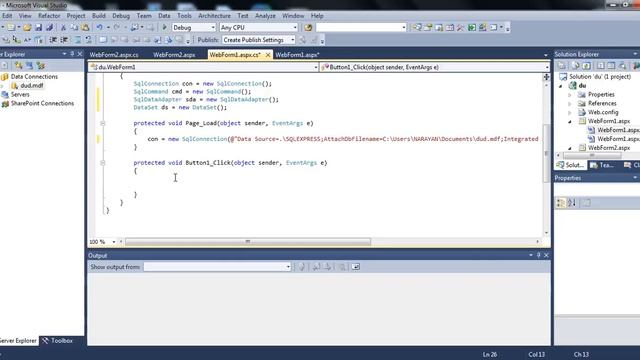Click the Open File folder icon
This screenshot has width=640, height=360.
coord(27,27)
